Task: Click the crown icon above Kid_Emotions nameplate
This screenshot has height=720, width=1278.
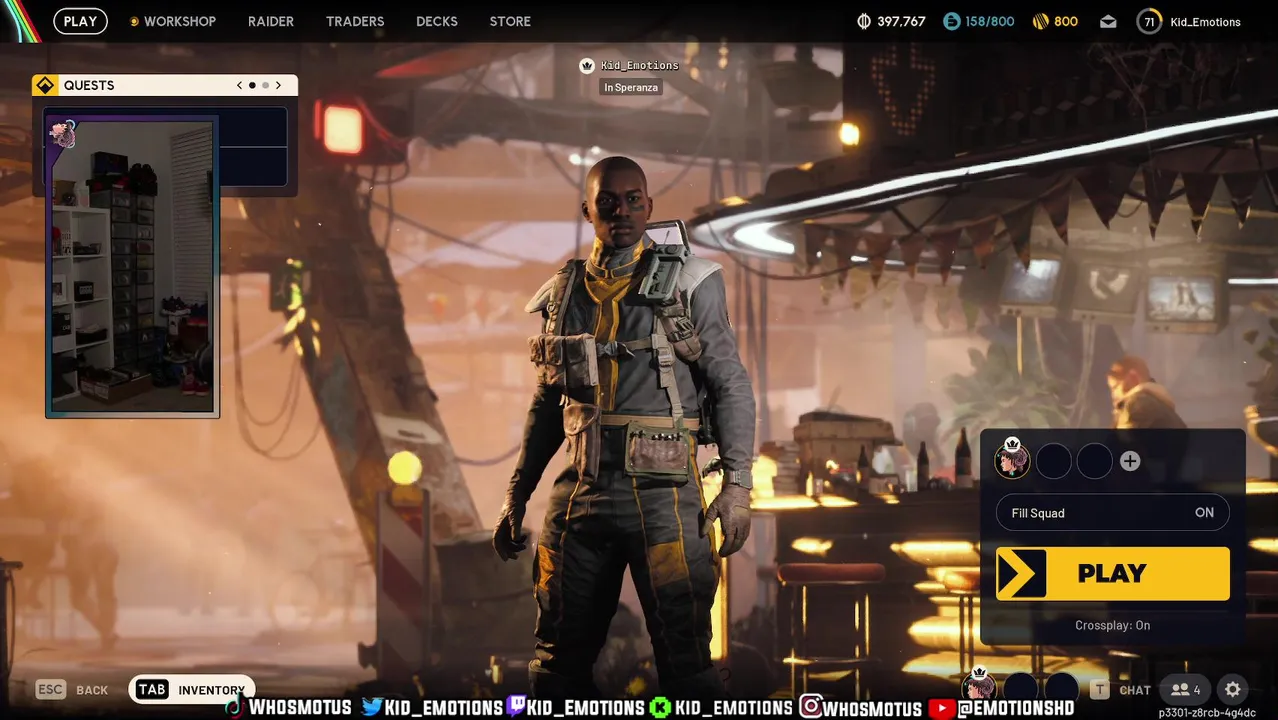Action: [587, 65]
